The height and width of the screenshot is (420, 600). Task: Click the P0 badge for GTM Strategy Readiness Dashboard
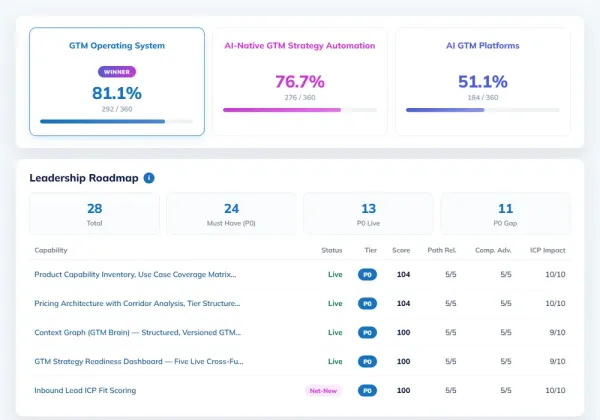[x=367, y=361]
